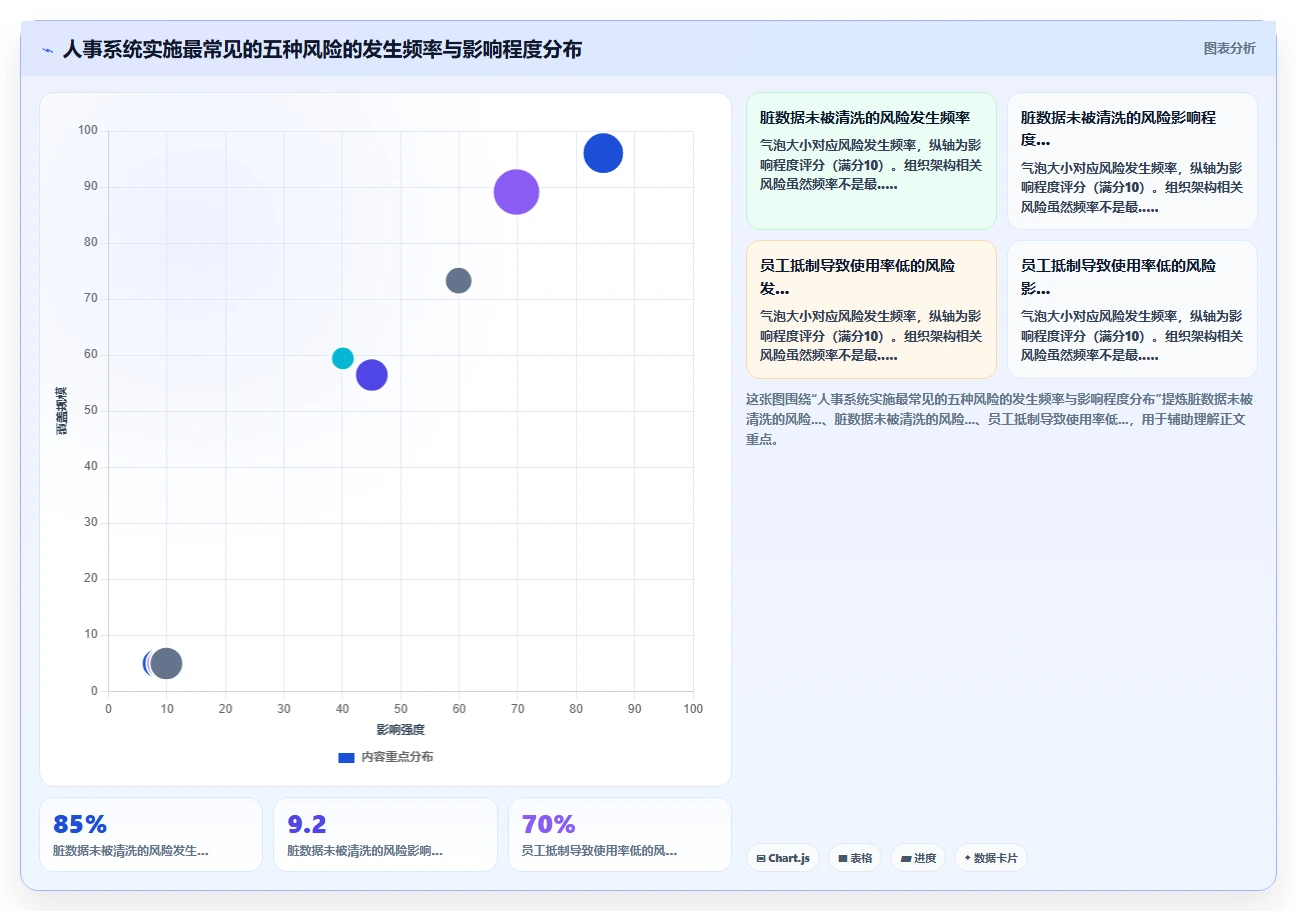Click the 数据卡片 tag
Image resolution: width=1297 pixels, height=911 pixels.
coord(991,858)
